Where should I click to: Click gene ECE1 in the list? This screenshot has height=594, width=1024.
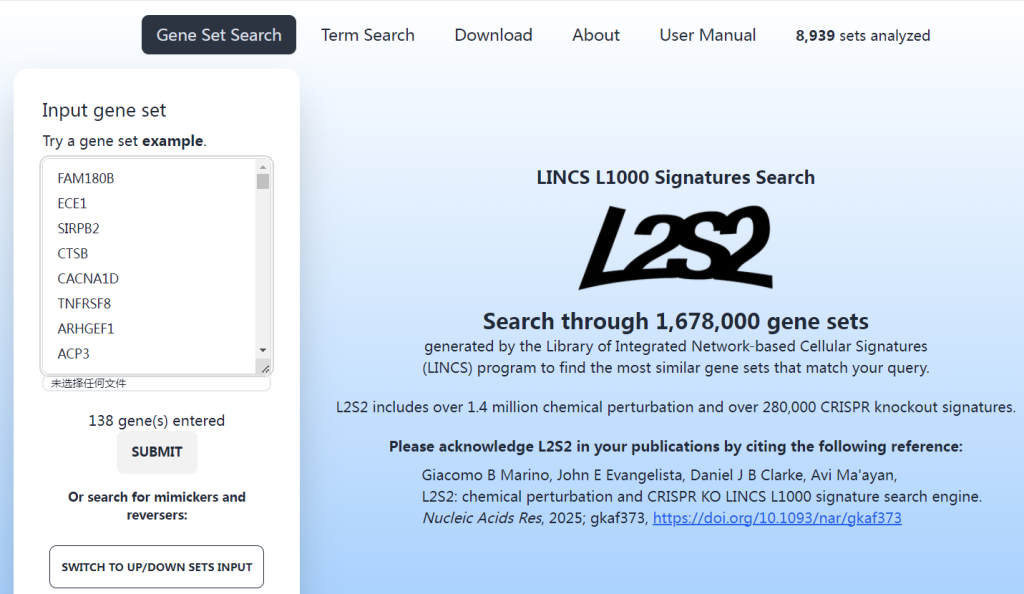[72, 203]
